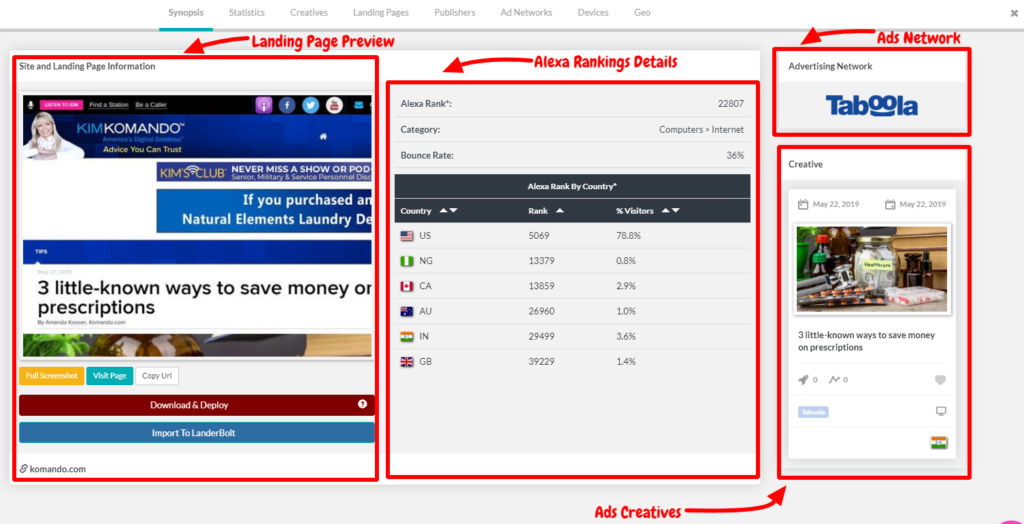Click the Alexa Rank value 22807

[730, 103]
